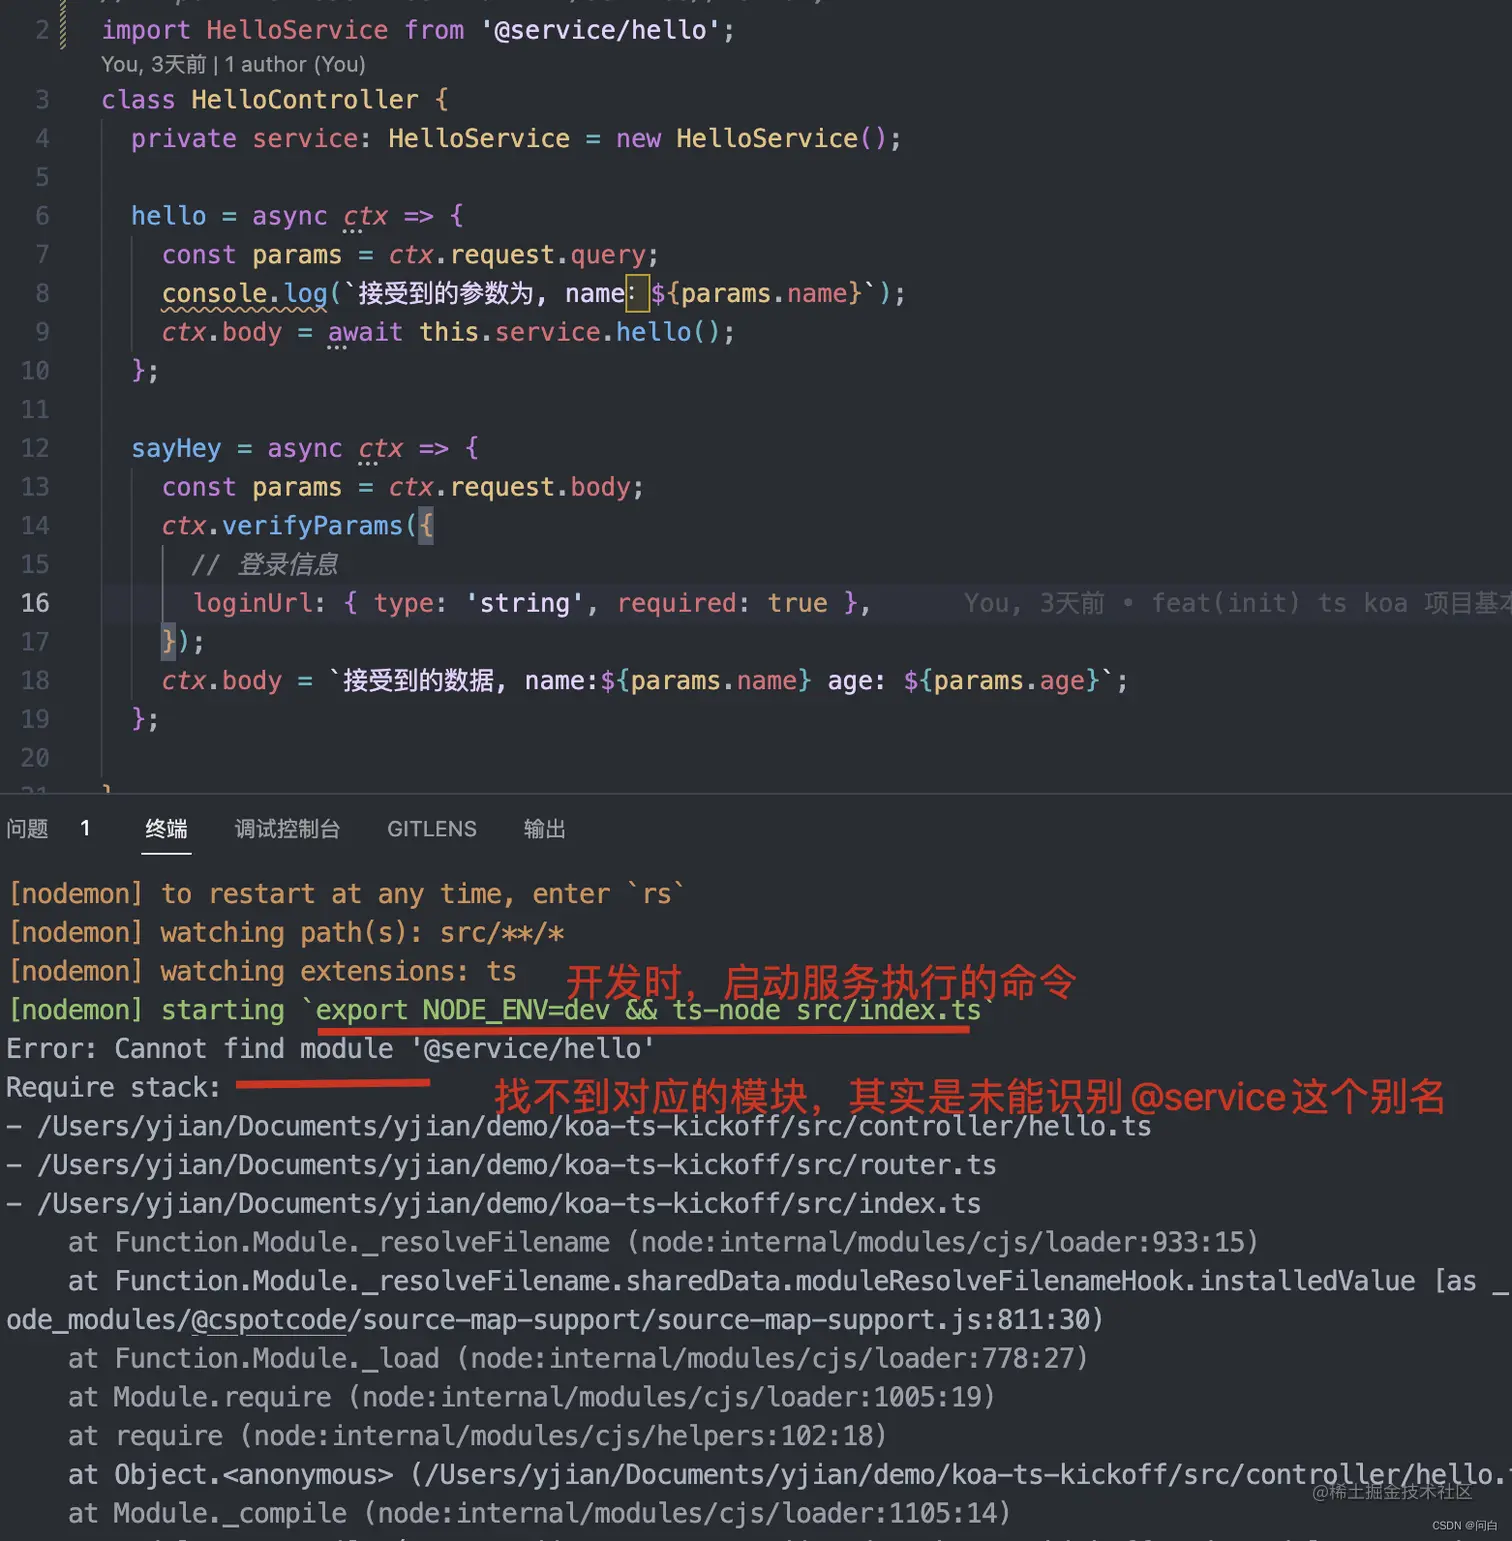The image size is (1512, 1541).
Task: Click the import path '@service/hello'
Action: [600, 31]
